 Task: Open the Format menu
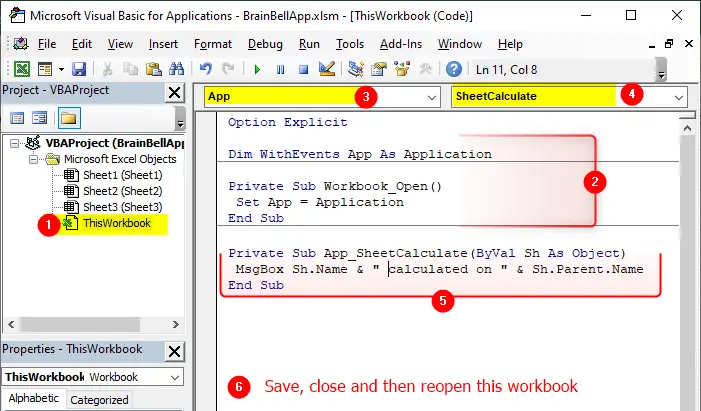[x=213, y=44]
